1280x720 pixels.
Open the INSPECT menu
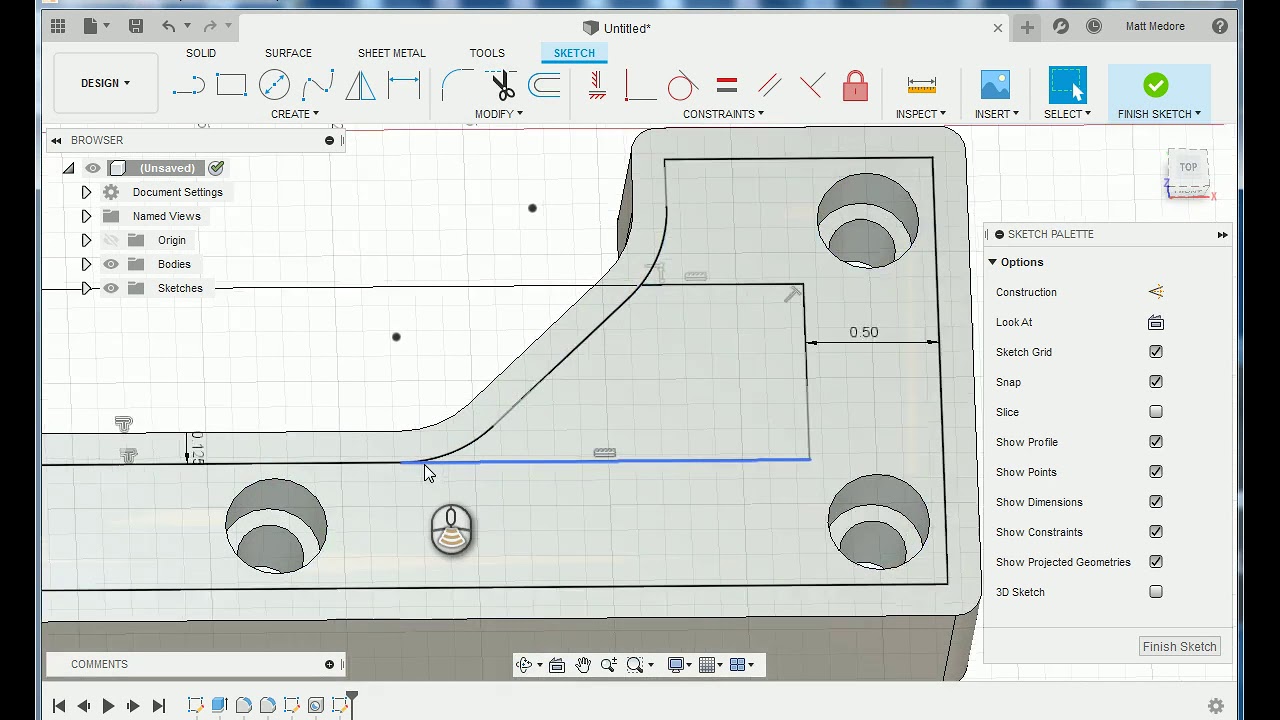[x=921, y=114]
